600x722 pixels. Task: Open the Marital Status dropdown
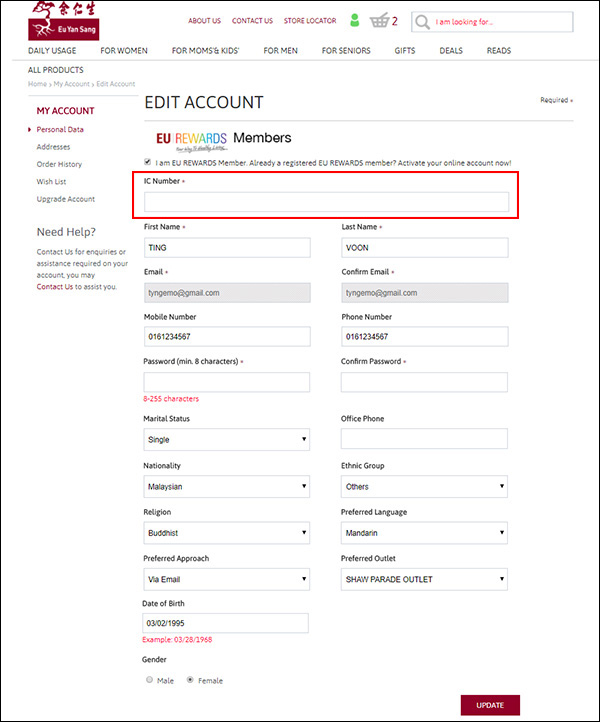coord(227,439)
